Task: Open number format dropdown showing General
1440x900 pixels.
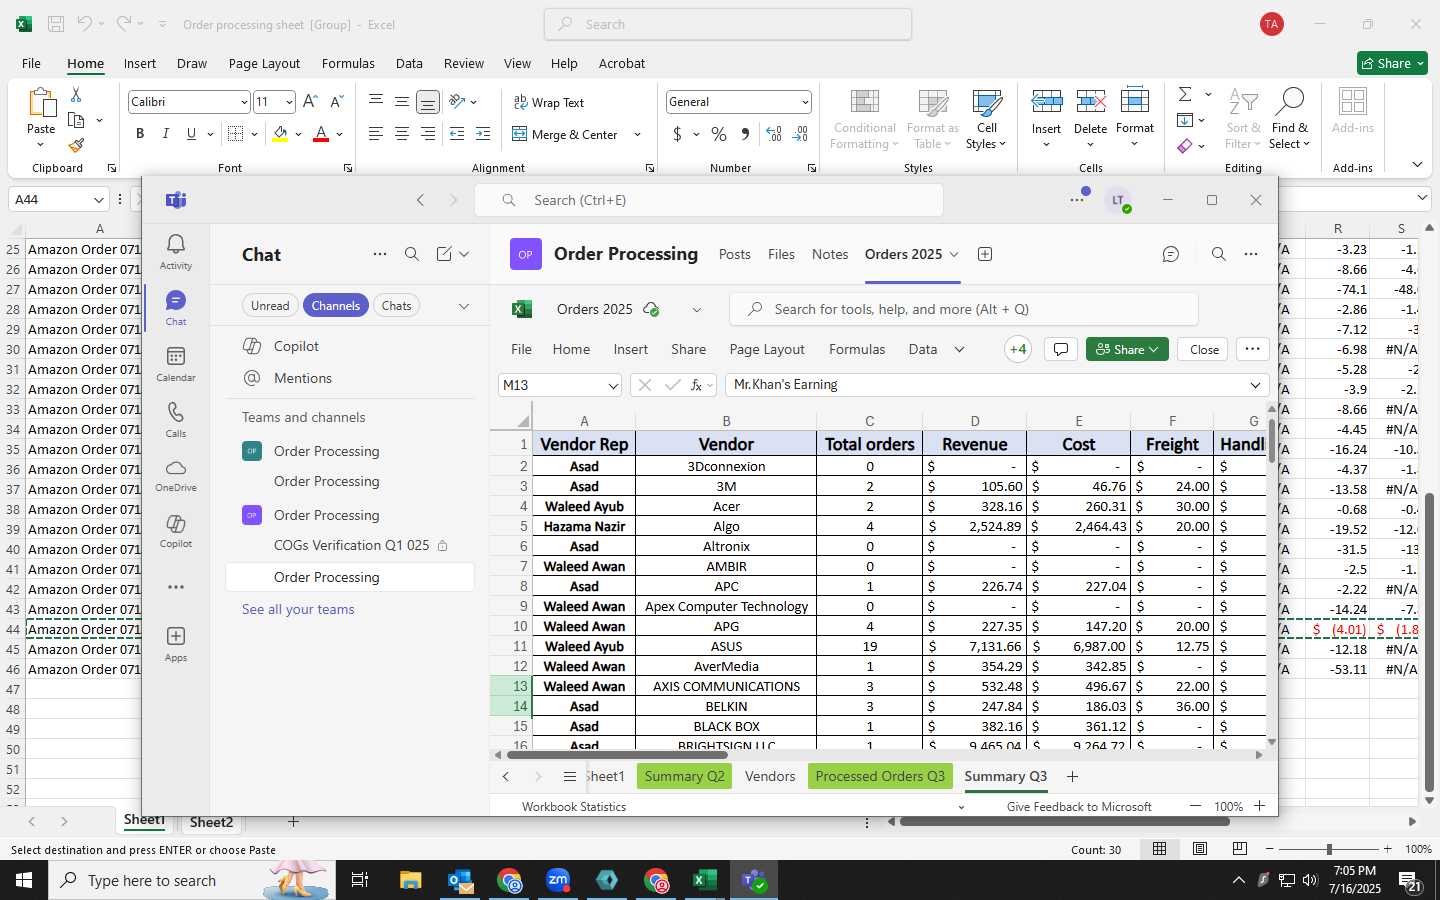Action: tap(804, 102)
